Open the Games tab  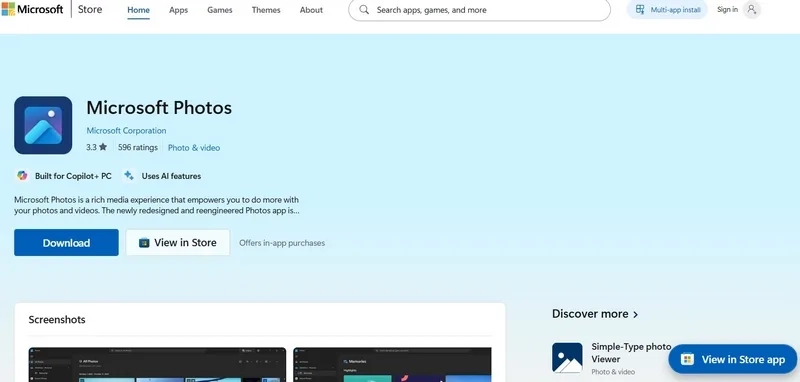pyautogui.click(x=220, y=10)
